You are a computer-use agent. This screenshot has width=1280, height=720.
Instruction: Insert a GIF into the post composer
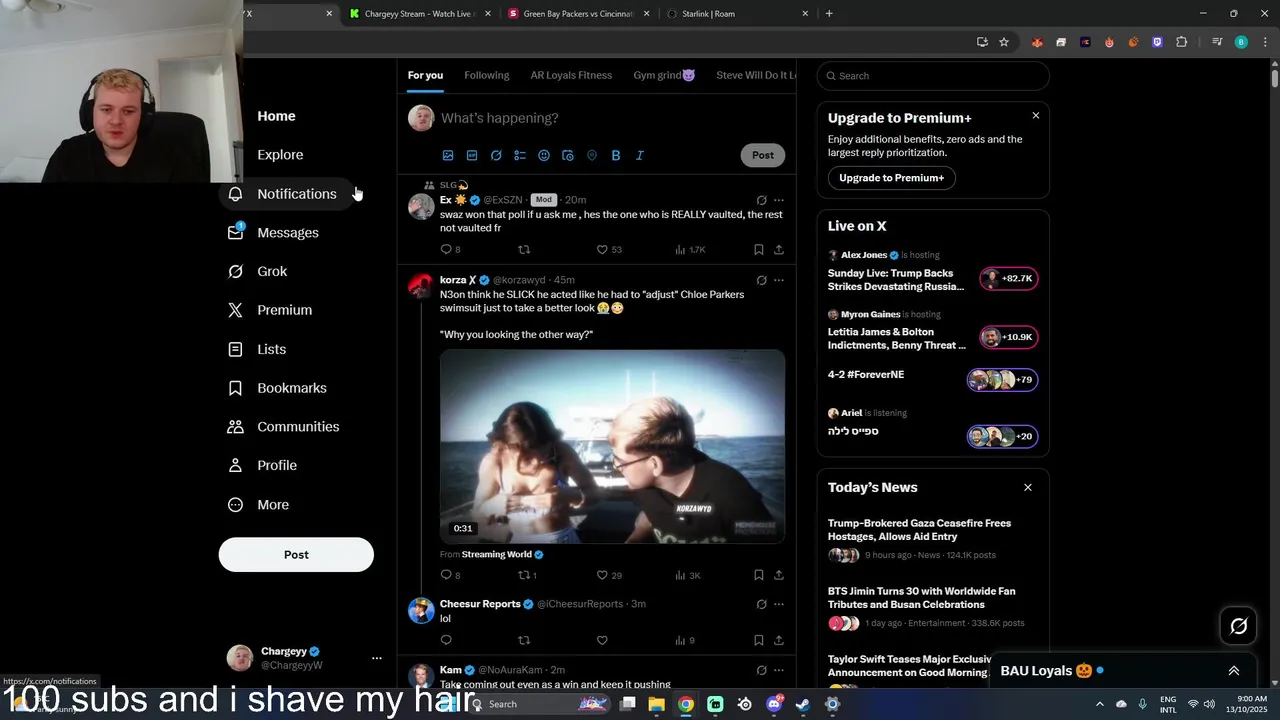pyautogui.click(x=472, y=155)
